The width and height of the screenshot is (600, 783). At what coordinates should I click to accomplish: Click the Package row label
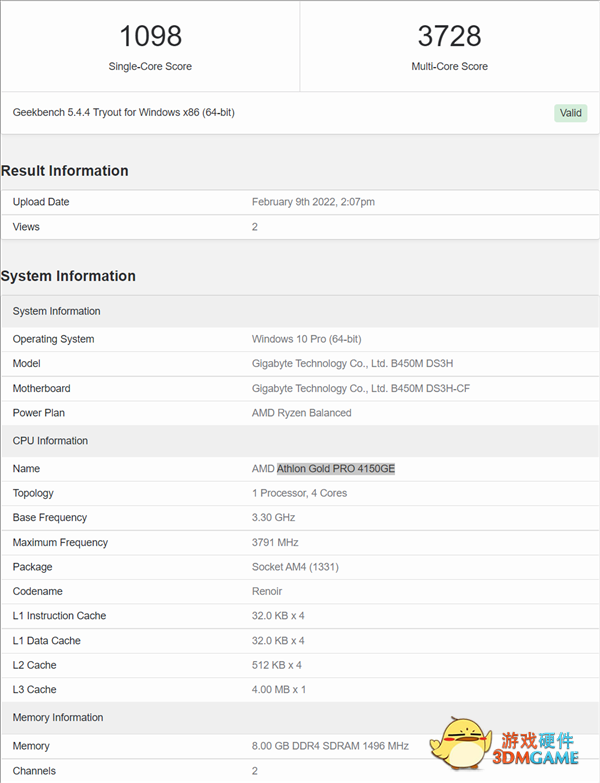click(x=32, y=567)
